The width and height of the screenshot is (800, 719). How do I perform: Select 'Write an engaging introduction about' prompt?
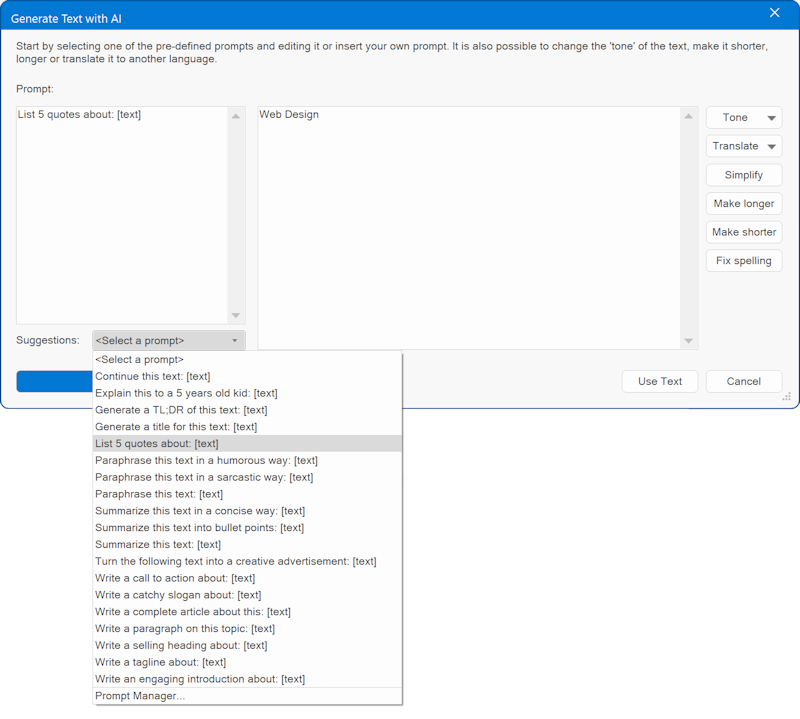(247, 680)
